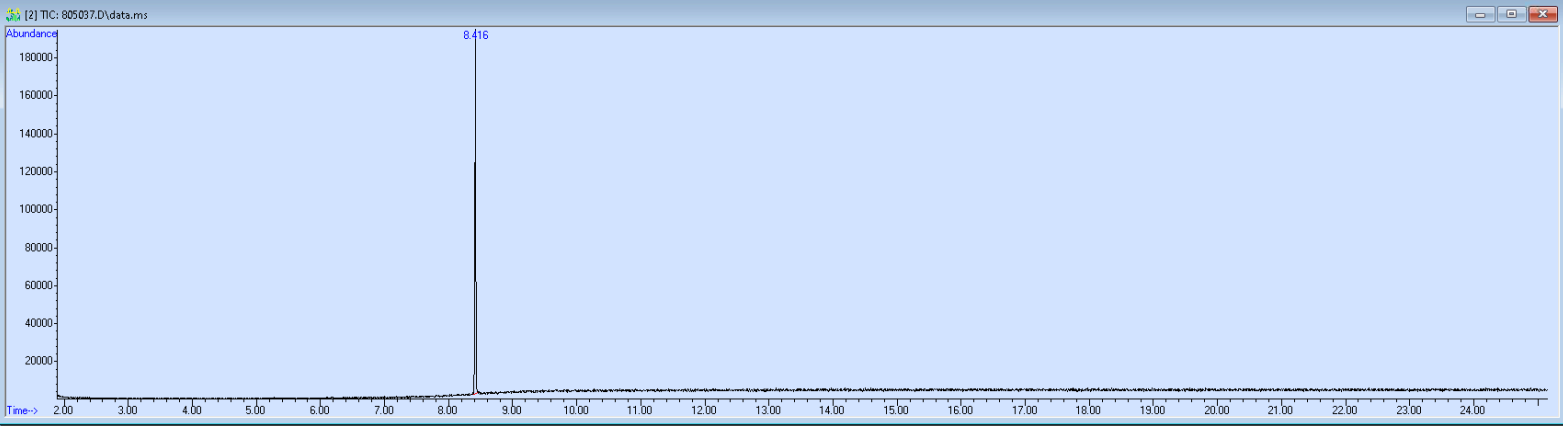Click the 100000 abundance tick label
This screenshot has width=1563, height=426.
click(x=35, y=209)
